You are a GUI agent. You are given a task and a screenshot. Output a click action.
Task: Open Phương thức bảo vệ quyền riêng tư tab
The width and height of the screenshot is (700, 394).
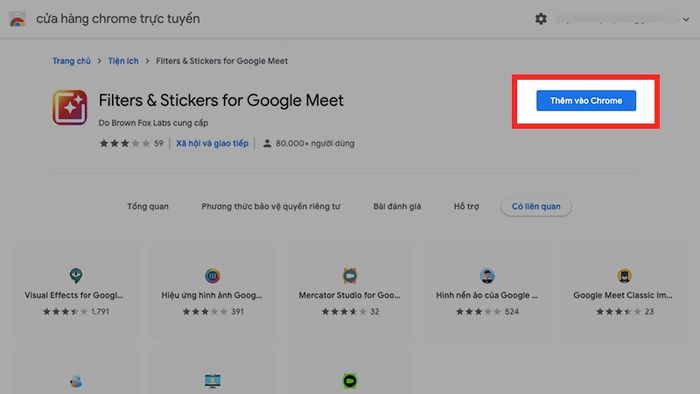coord(271,206)
